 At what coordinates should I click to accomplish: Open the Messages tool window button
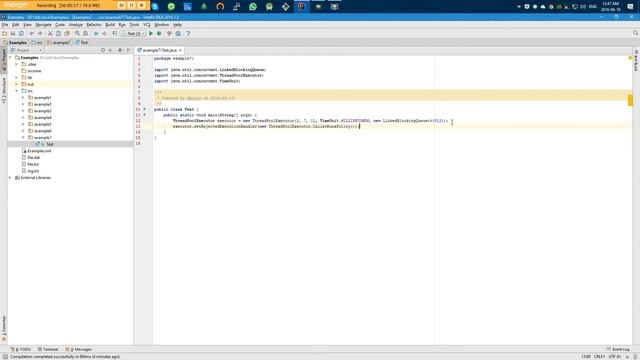(x=79, y=349)
